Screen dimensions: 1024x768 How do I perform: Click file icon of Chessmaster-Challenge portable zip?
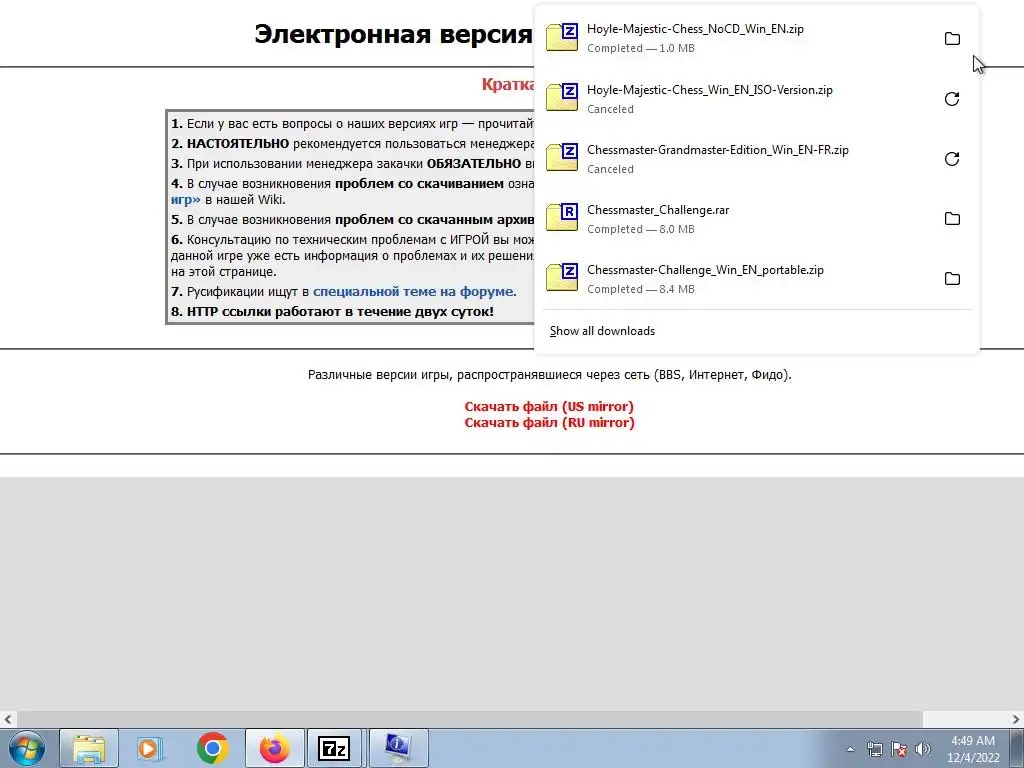(562, 278)
